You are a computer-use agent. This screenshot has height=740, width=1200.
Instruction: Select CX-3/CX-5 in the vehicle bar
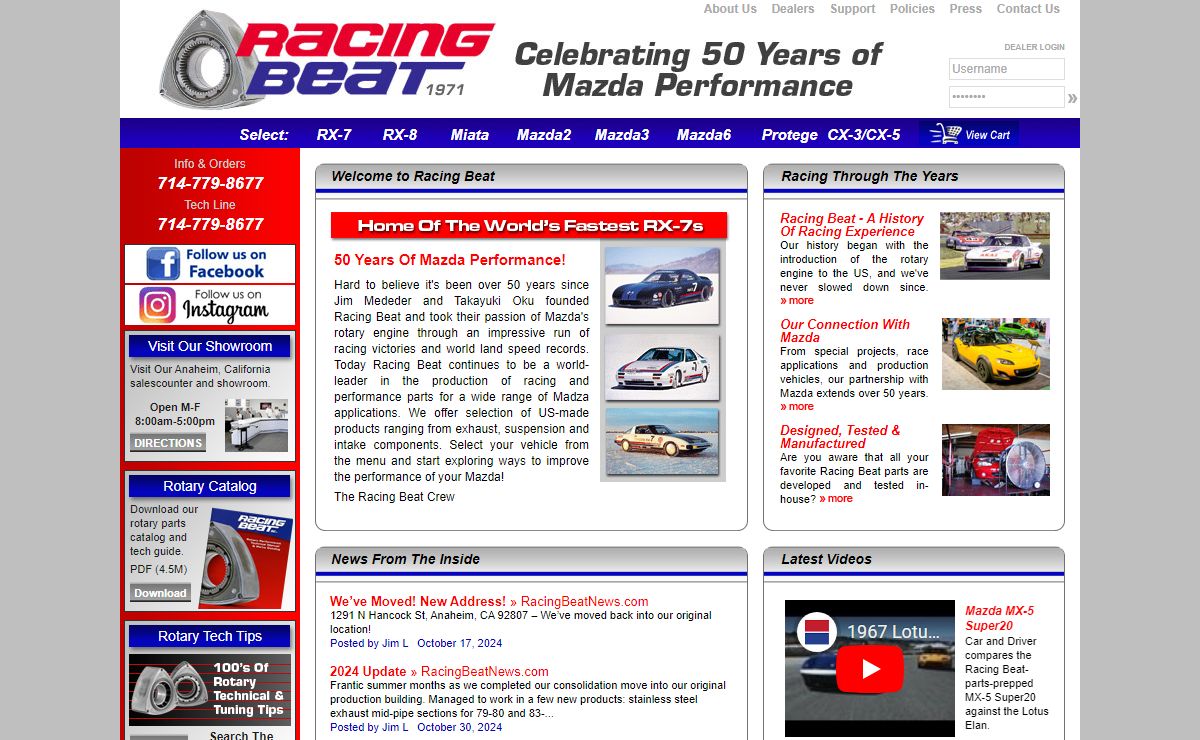click(864, 135)
